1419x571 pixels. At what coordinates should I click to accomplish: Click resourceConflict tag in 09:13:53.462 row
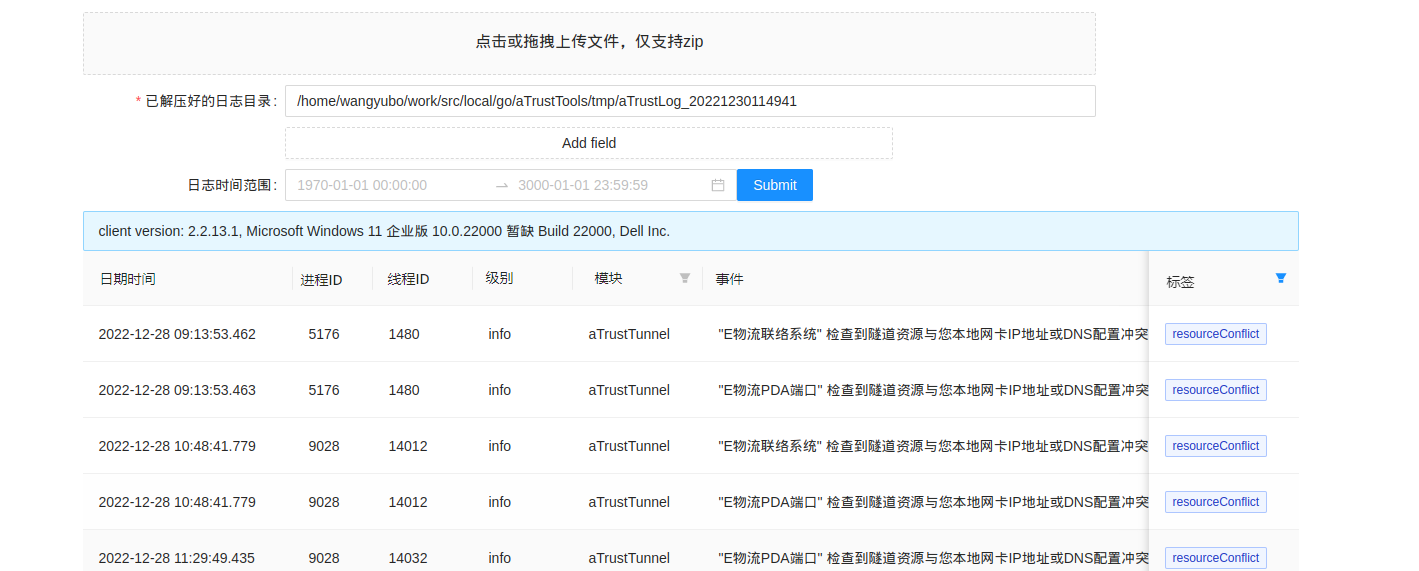coord(1215,334)
